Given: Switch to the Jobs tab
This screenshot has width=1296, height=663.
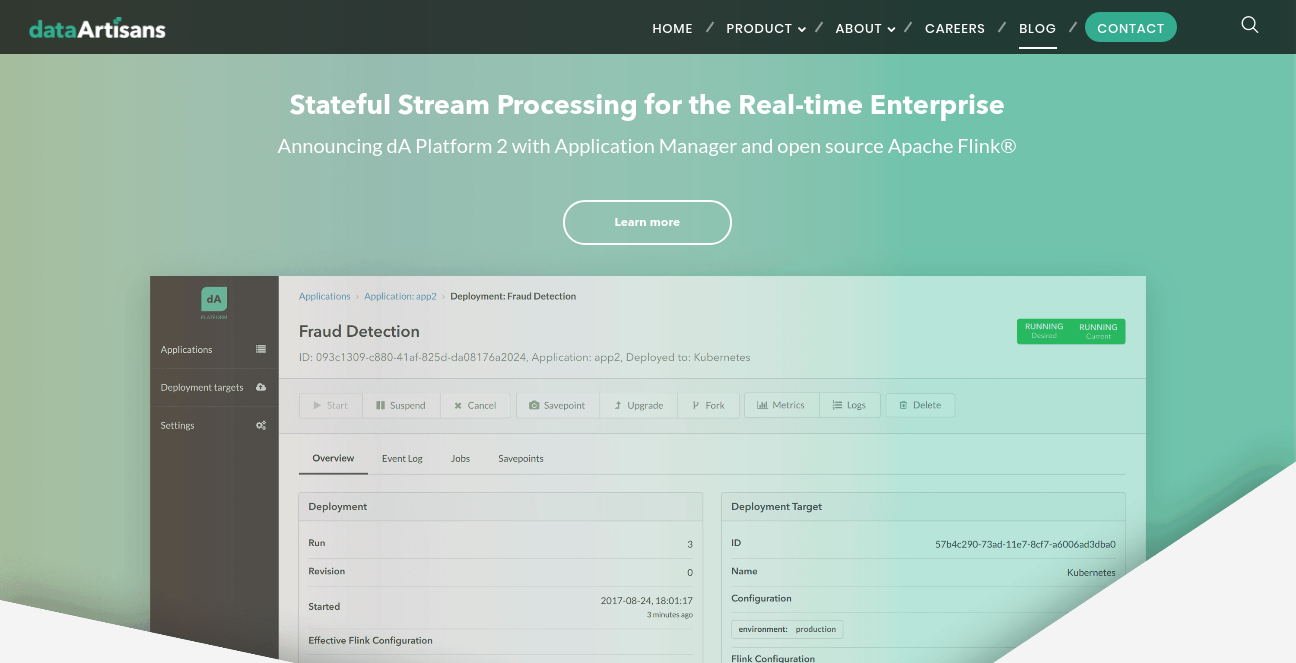Looking at the screenshot, I should coord(460,458).
